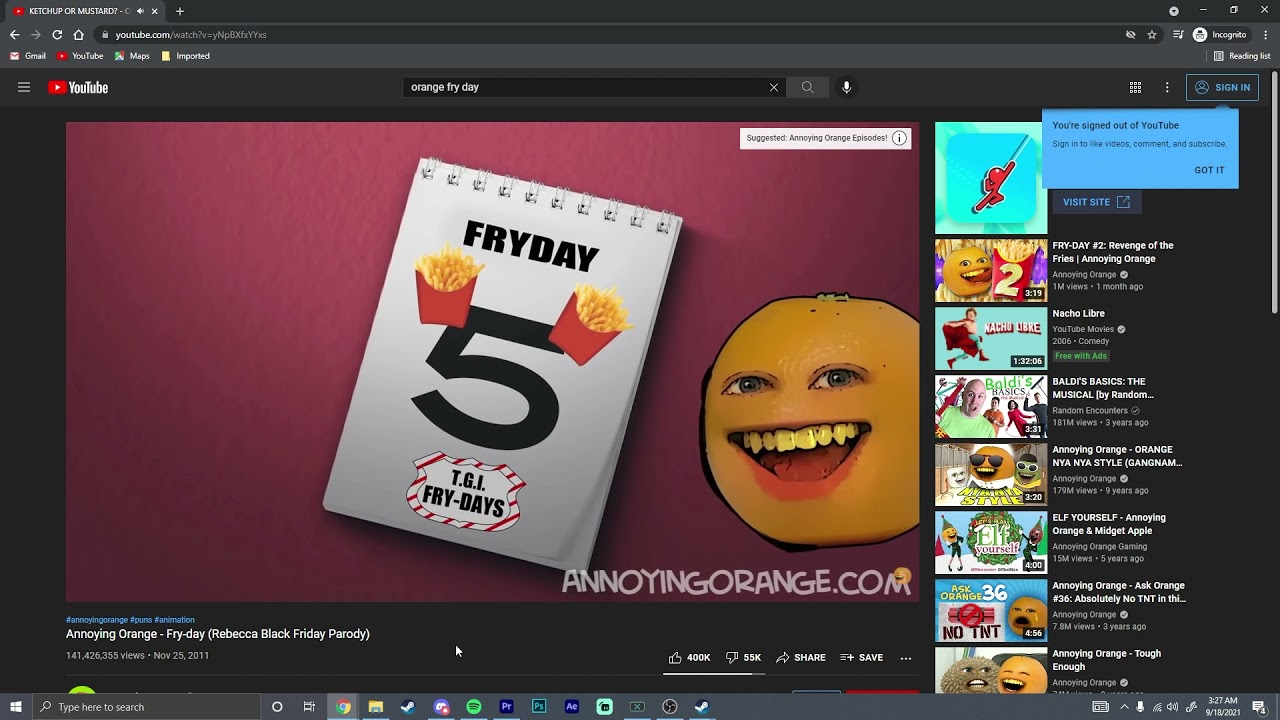
Task: Open the ad's VISIT SITE link
Action: pos(1096,202)
